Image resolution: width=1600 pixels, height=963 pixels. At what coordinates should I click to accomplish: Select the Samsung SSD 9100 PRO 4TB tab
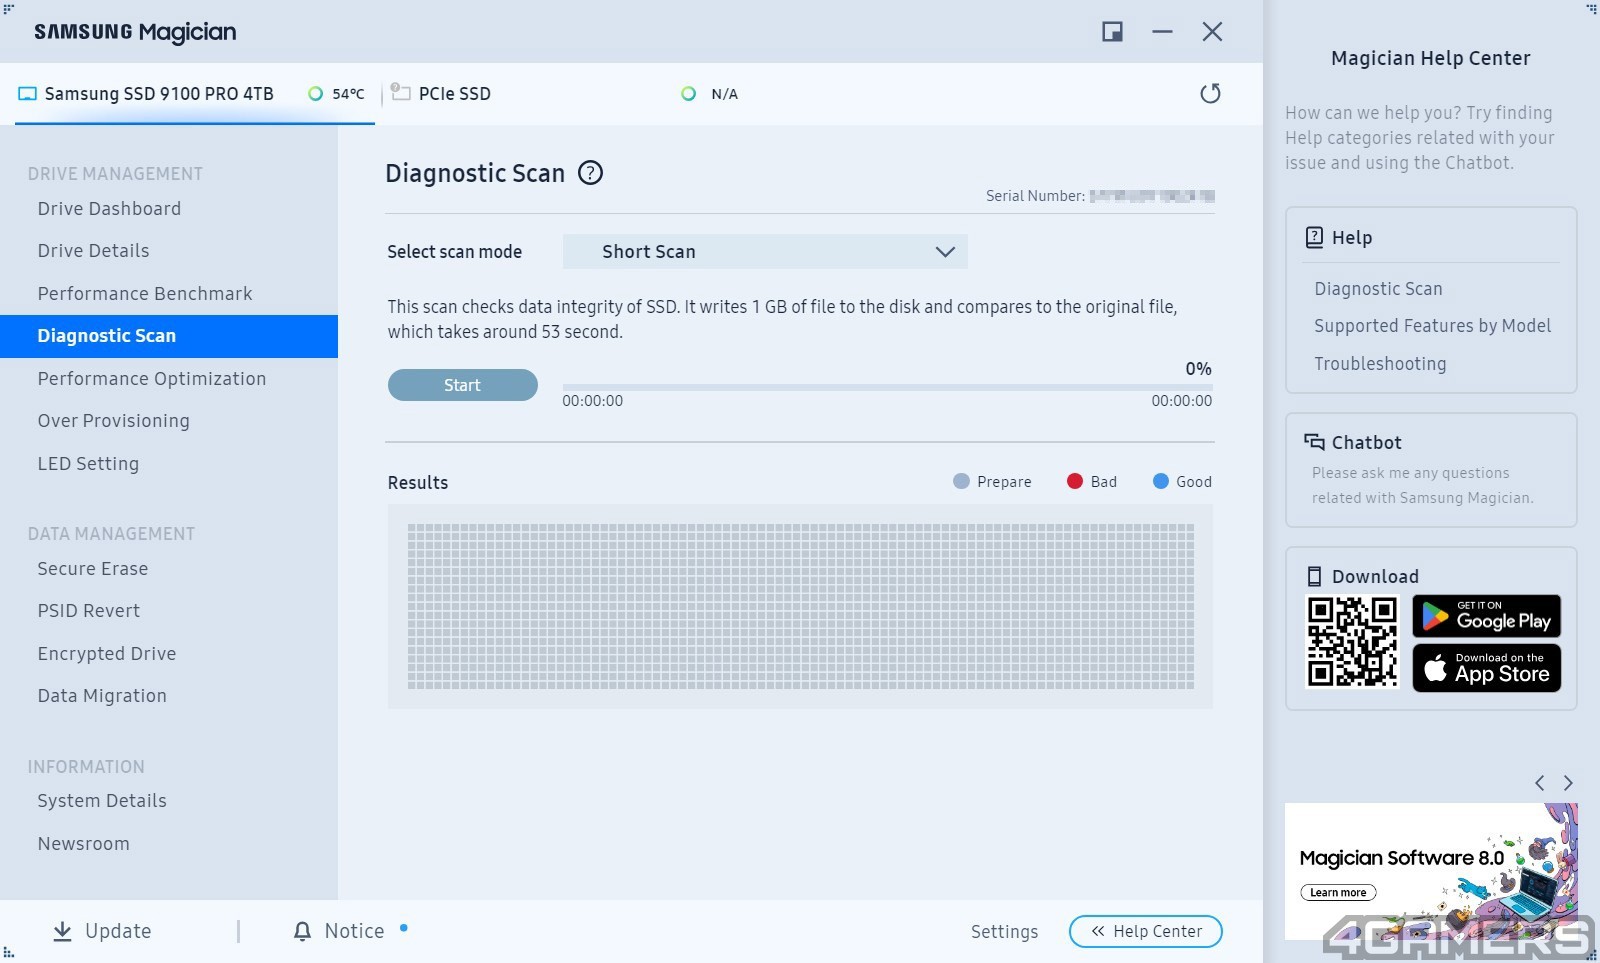click(x=195, y=94)
